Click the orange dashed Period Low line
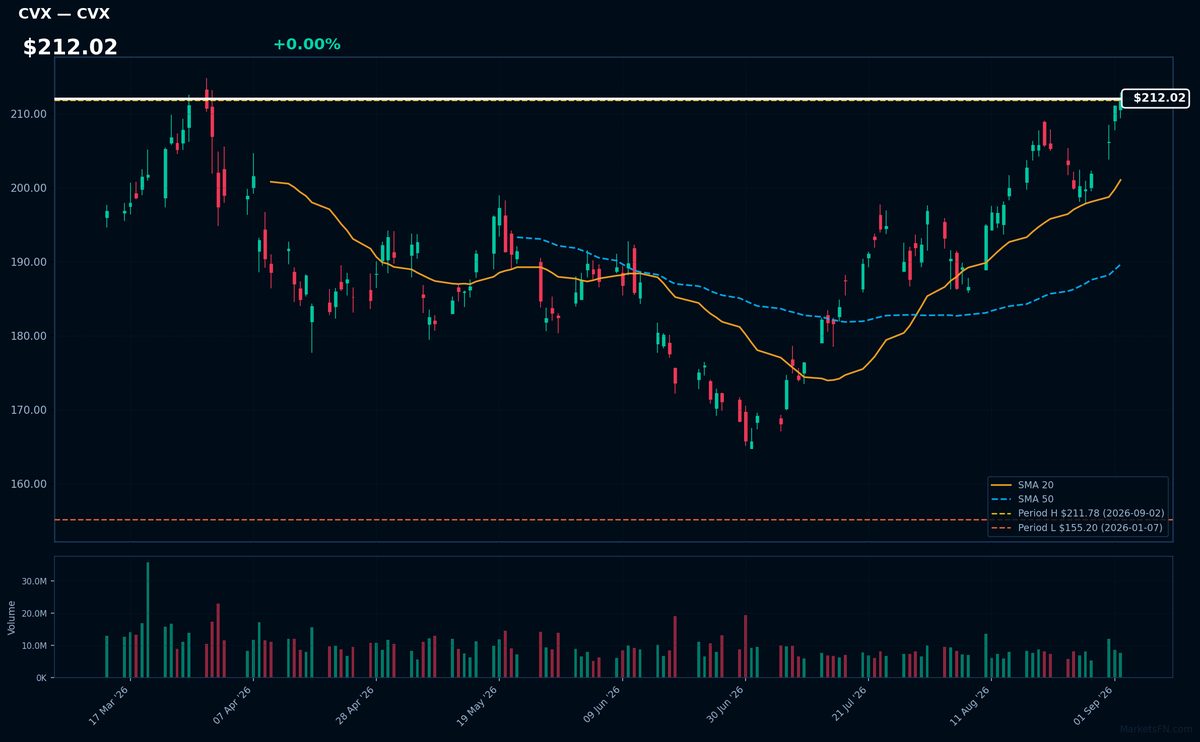 point(613,520)
